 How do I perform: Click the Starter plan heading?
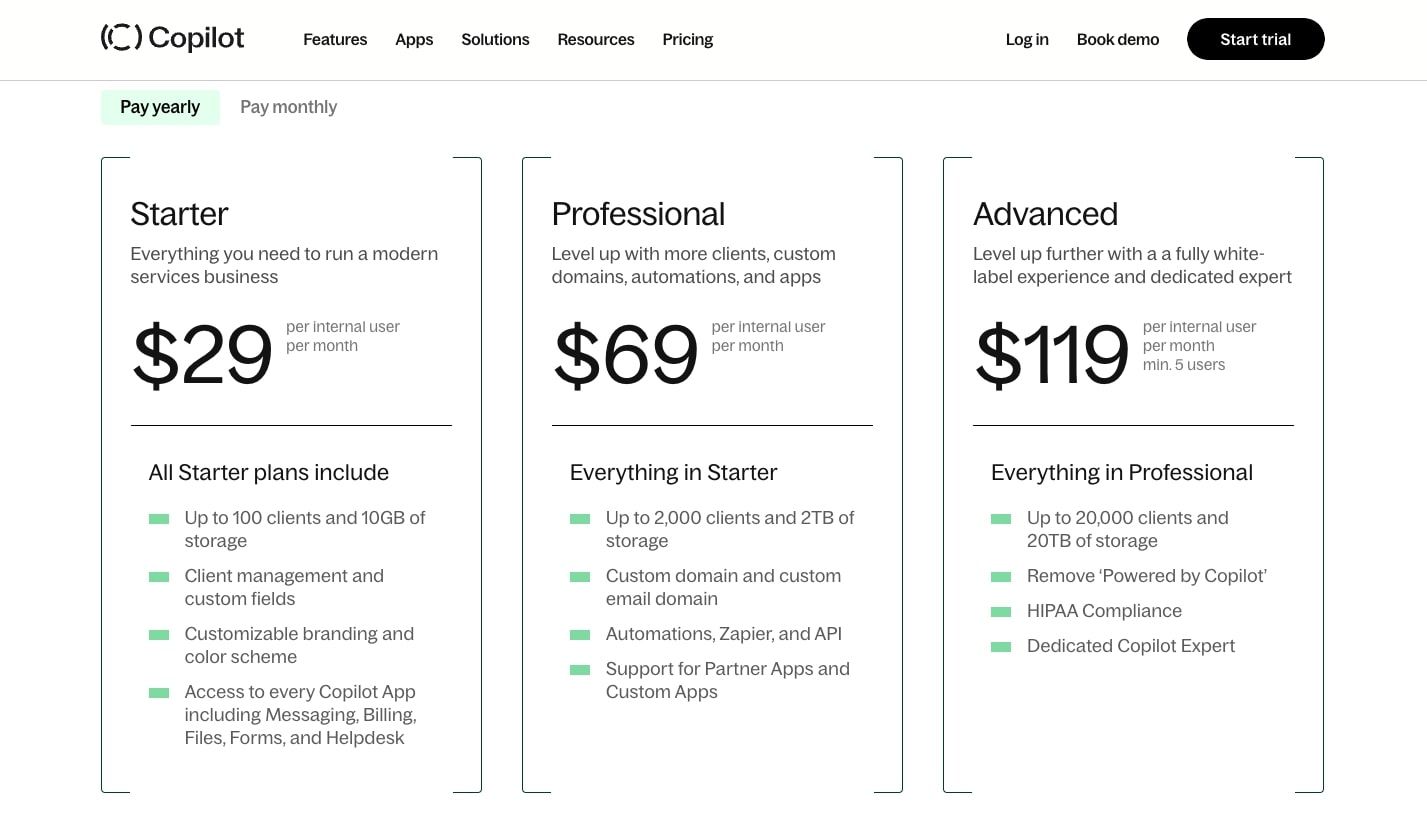[x=179, y=214]
